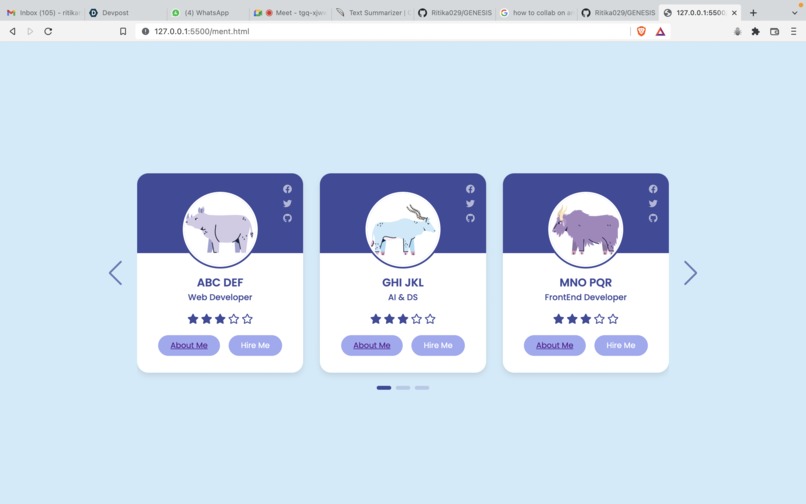The width and height of the screenshot is (806, 504).
Task: Click the 'FrontEnd Developer' subtitle text
Action: click(x=585, y=297)
